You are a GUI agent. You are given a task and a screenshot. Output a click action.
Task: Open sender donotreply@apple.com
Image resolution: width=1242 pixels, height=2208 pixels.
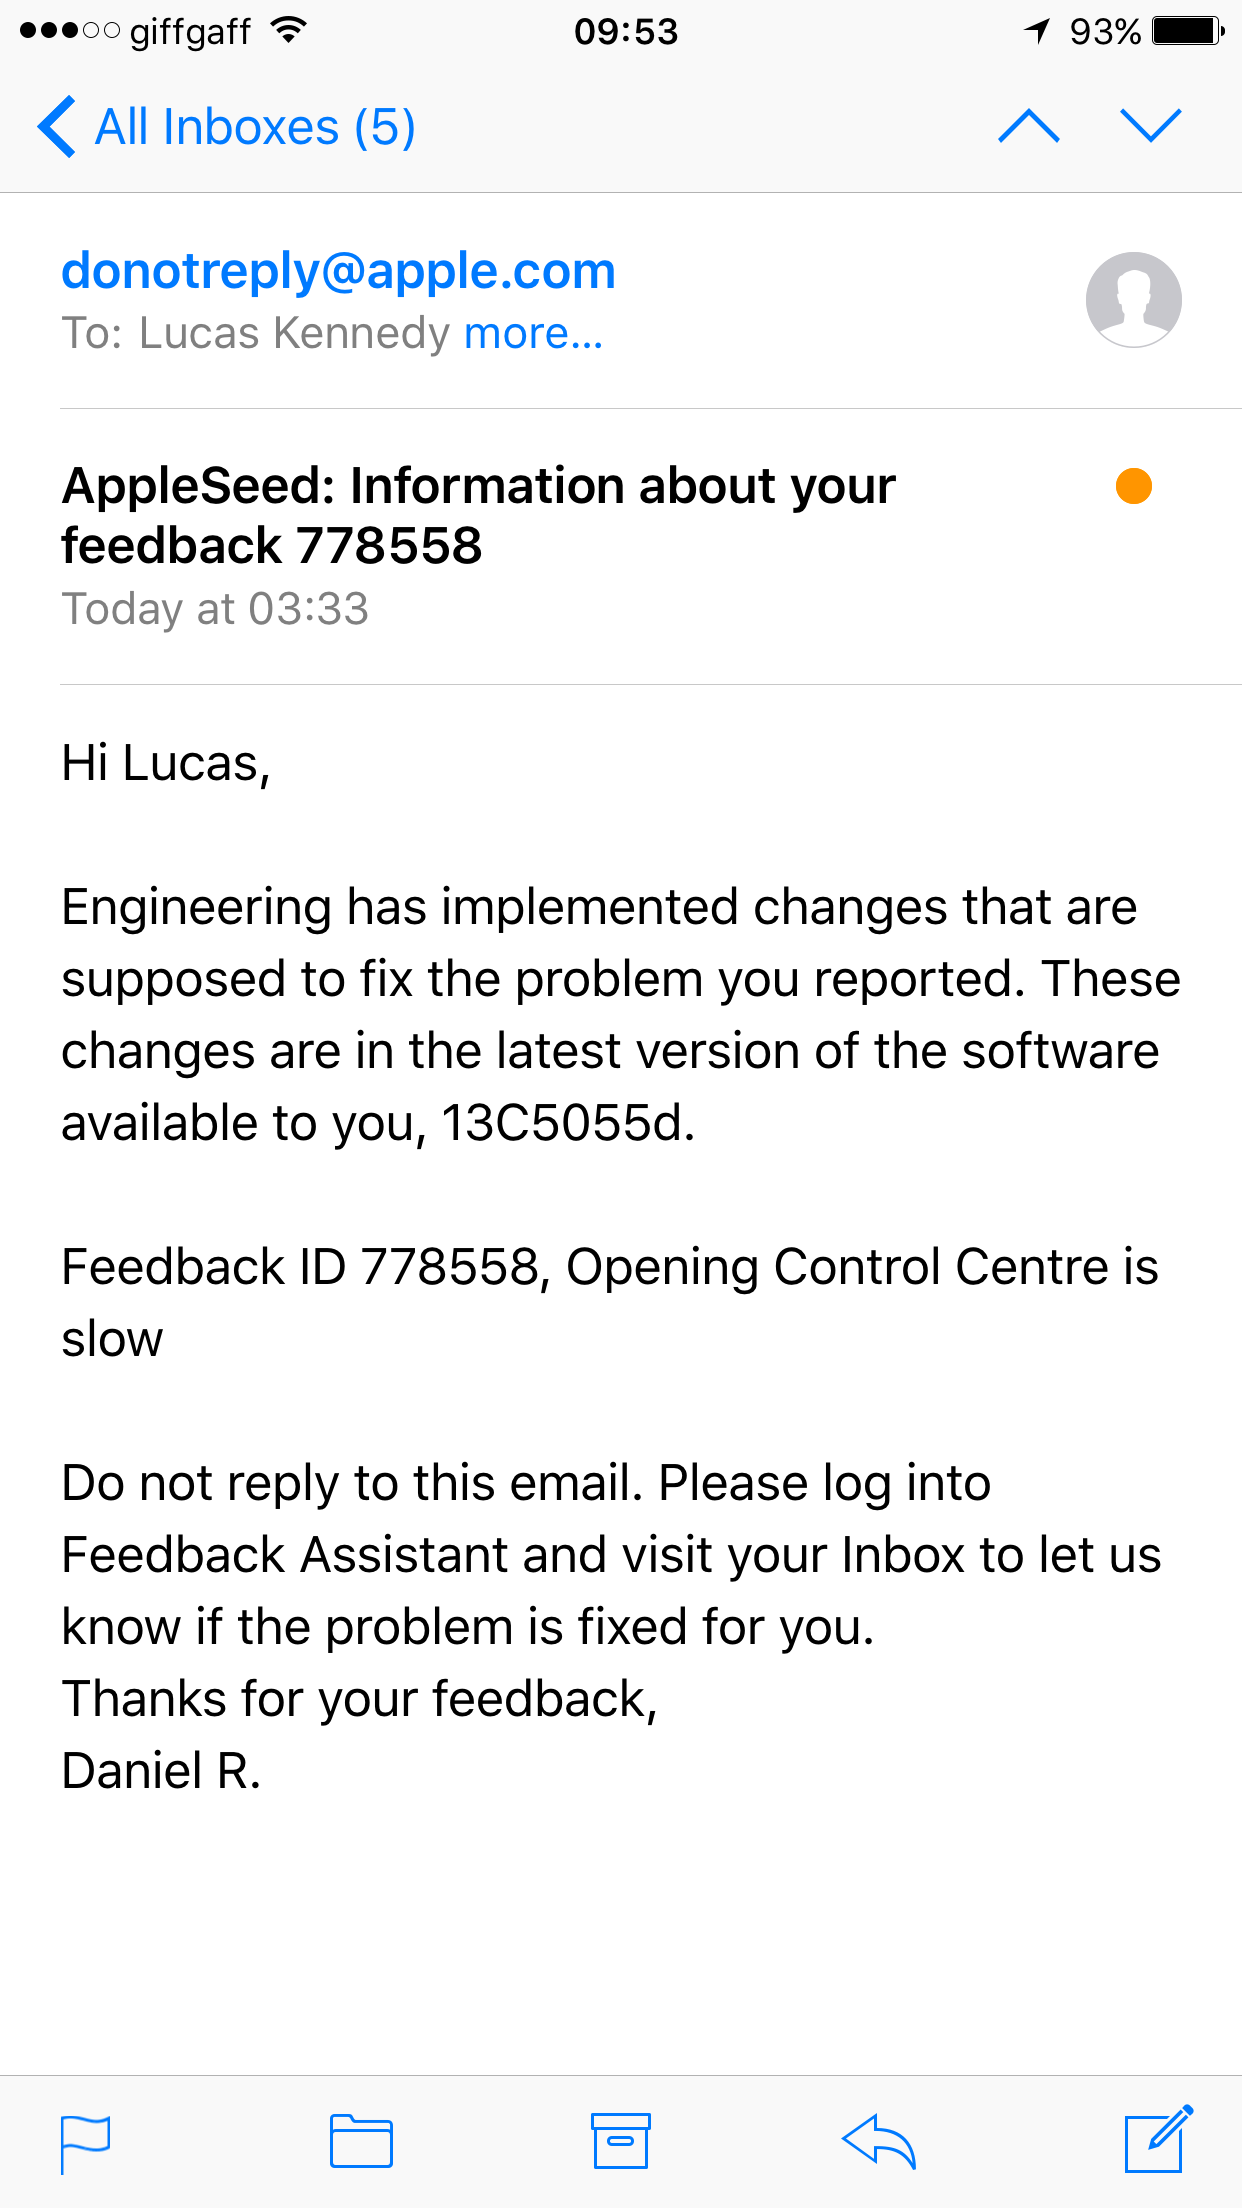click(338, 271)
